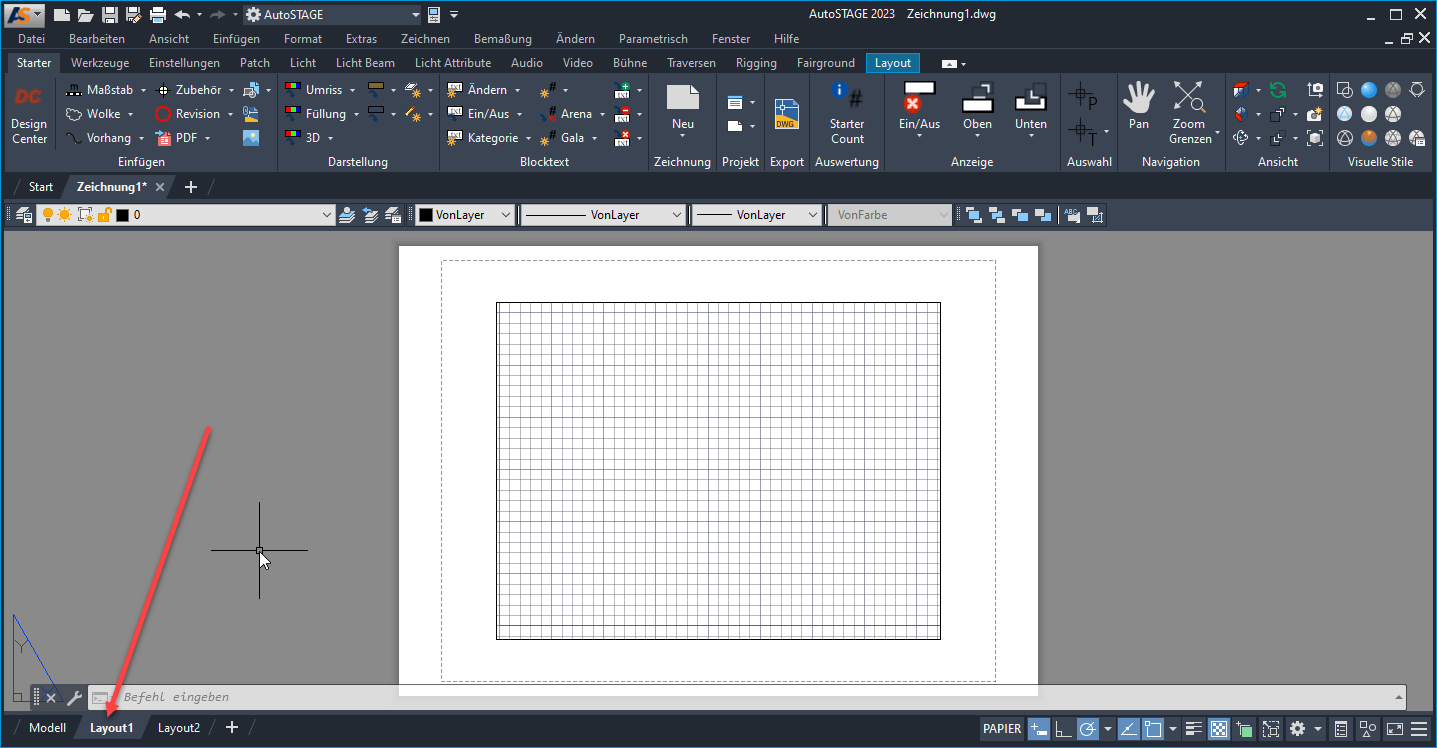The image size is (1437, 748).
Task: Click the Print icon in quick access toolbar
Action: click(x=157, y=15)
